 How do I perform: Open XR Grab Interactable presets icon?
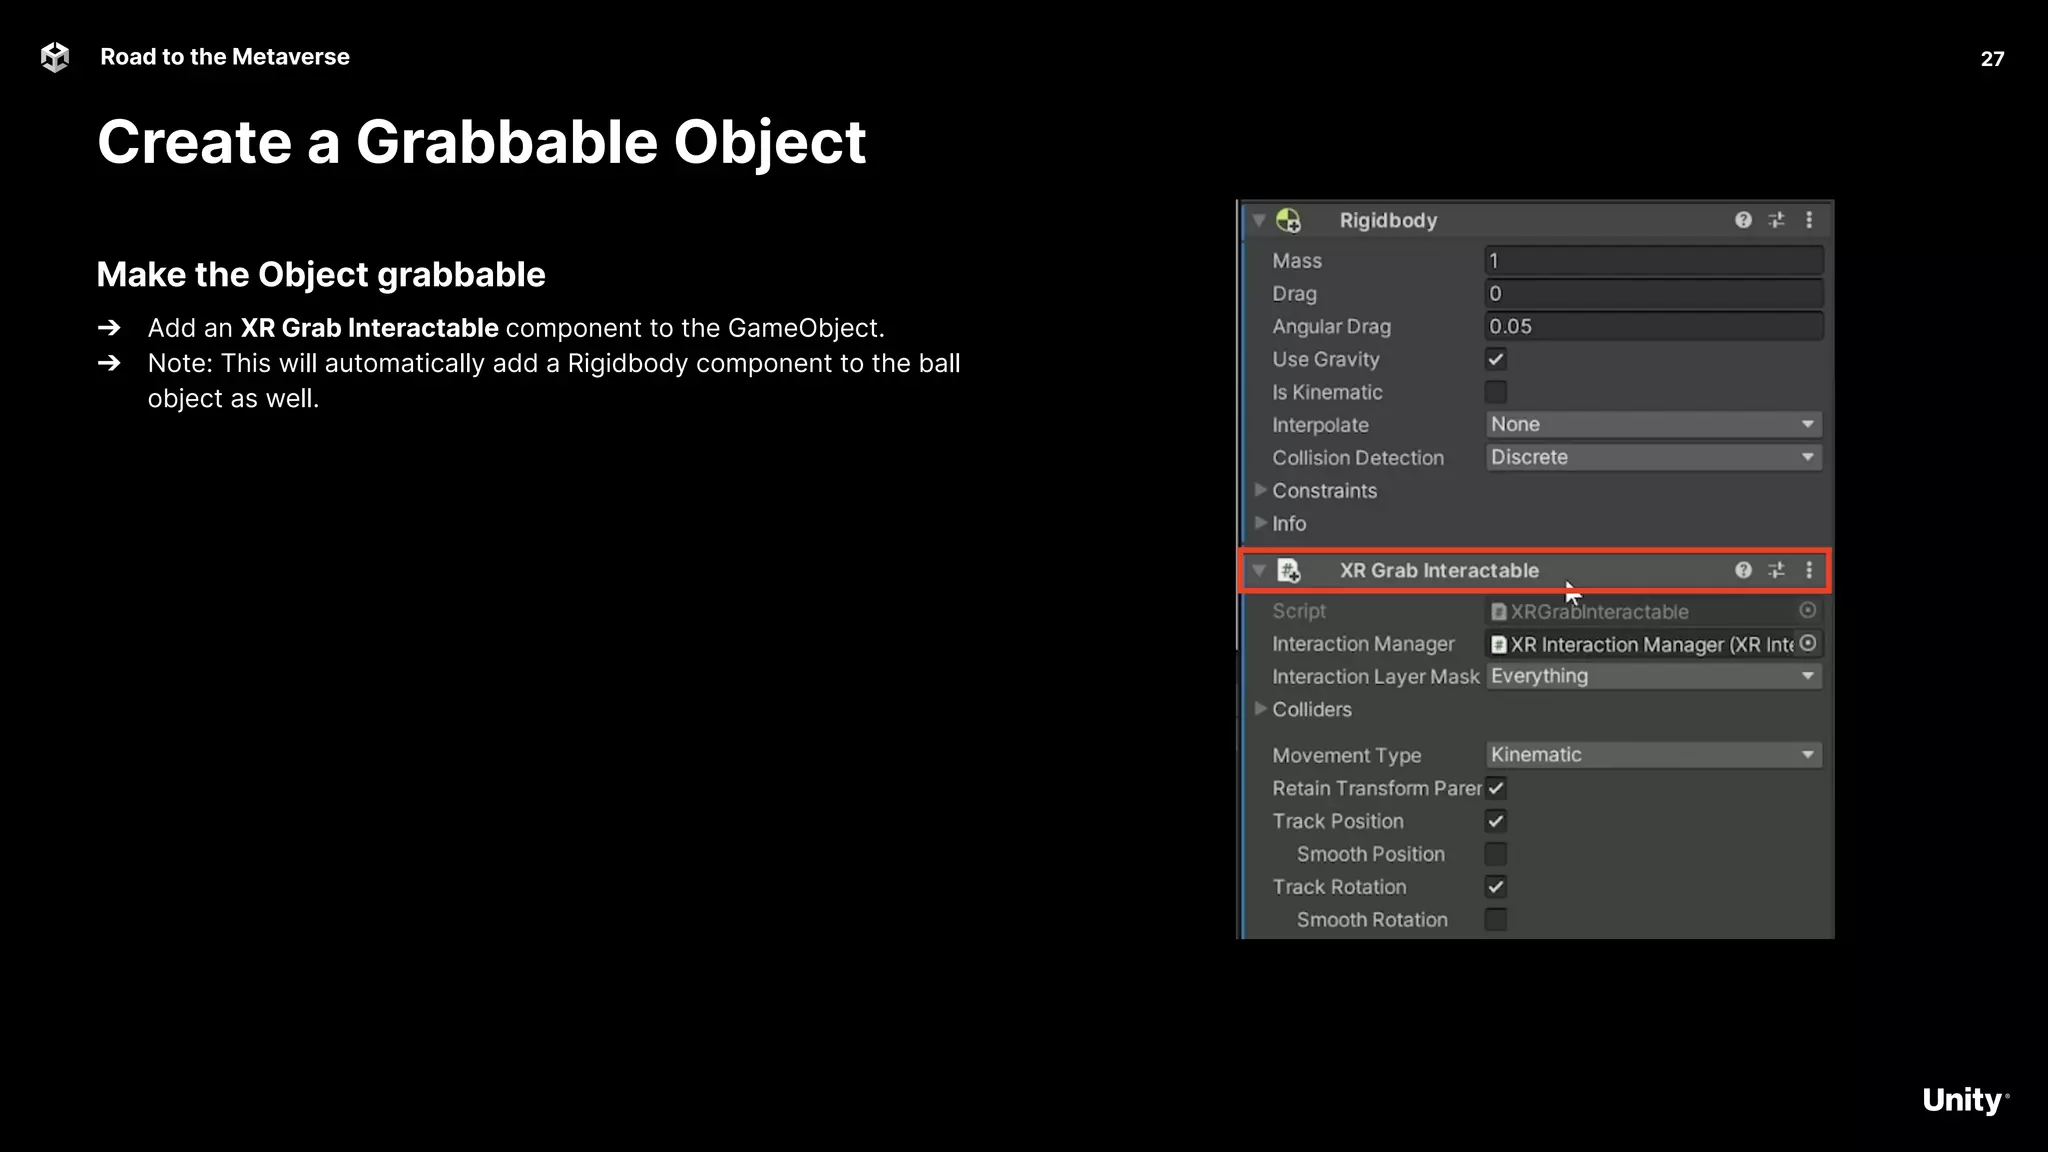(1776, 570)
